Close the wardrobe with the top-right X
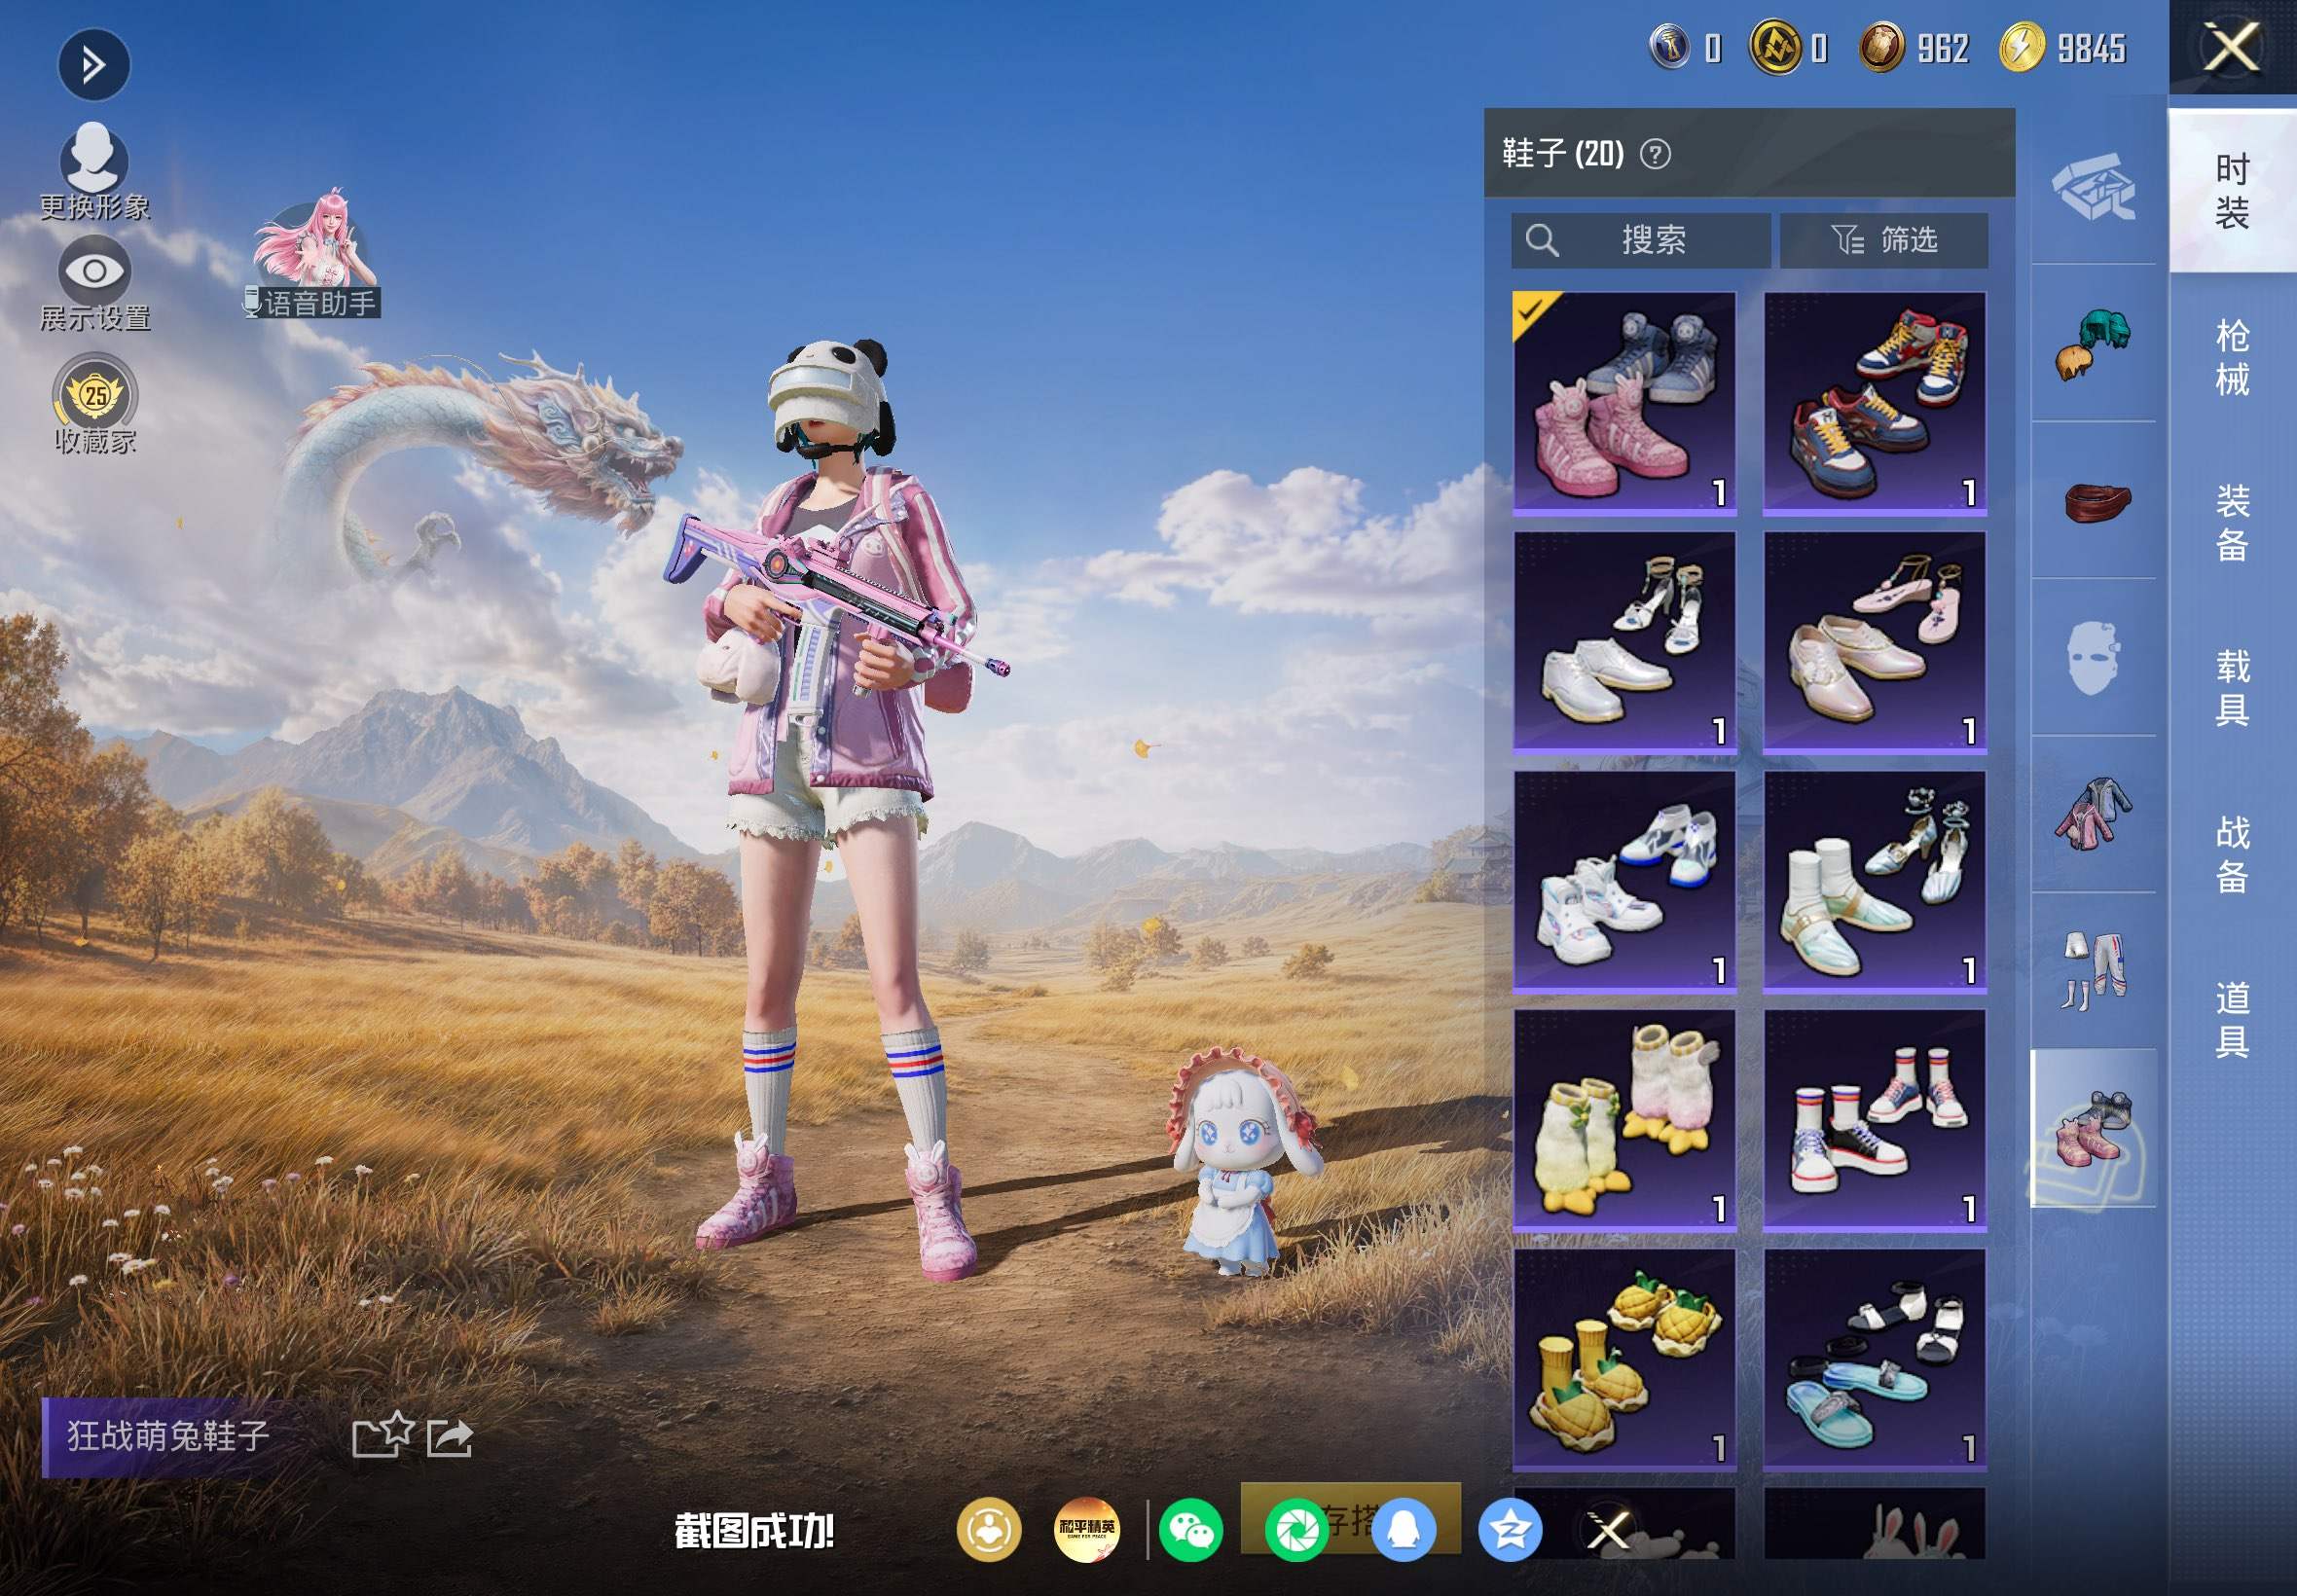2297x1596 pixels. (2232, 47)
